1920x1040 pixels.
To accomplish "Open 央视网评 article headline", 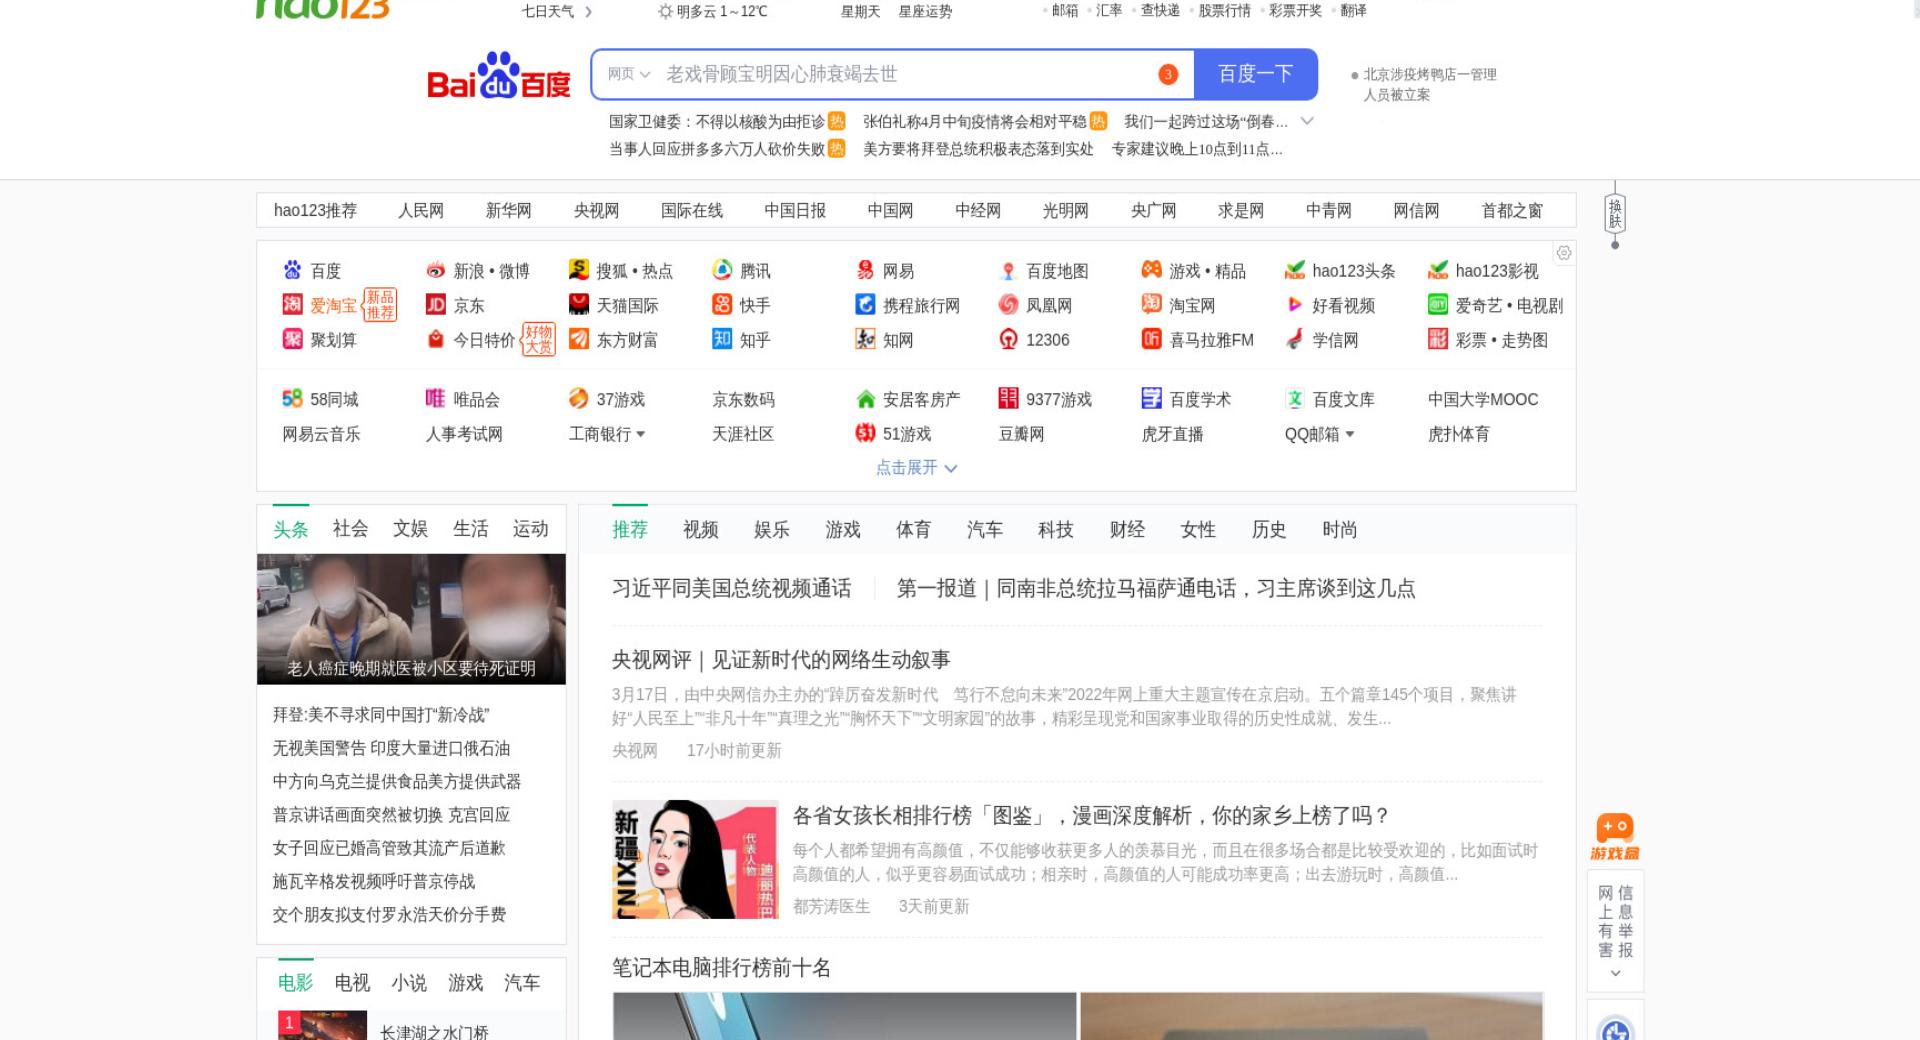I will pos(780,660).
